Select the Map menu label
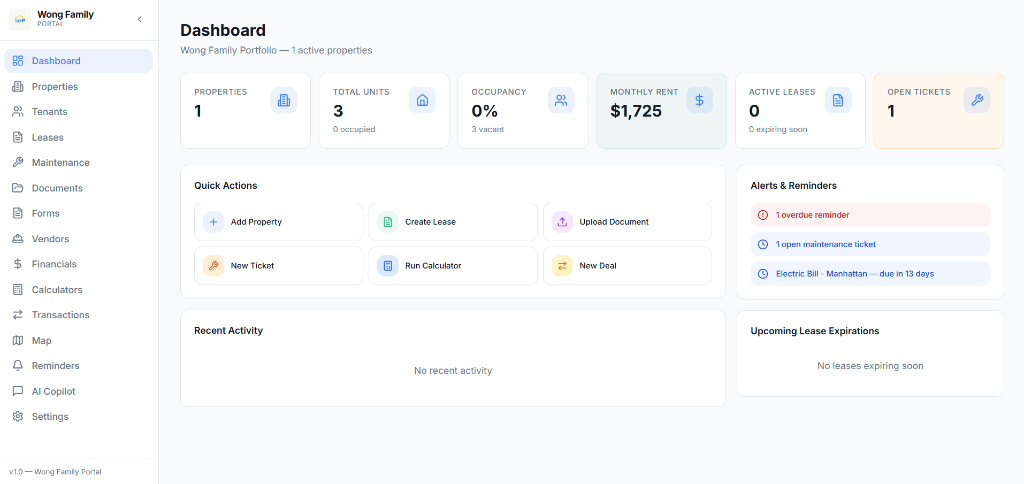This screenshot has width=1024, height=484. coord(42,340)
